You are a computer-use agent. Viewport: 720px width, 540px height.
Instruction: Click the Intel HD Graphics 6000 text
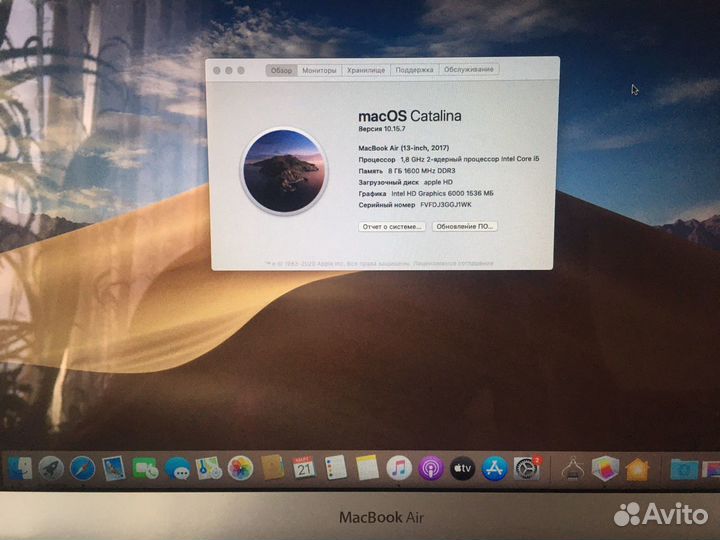click(x=442, y=193)
